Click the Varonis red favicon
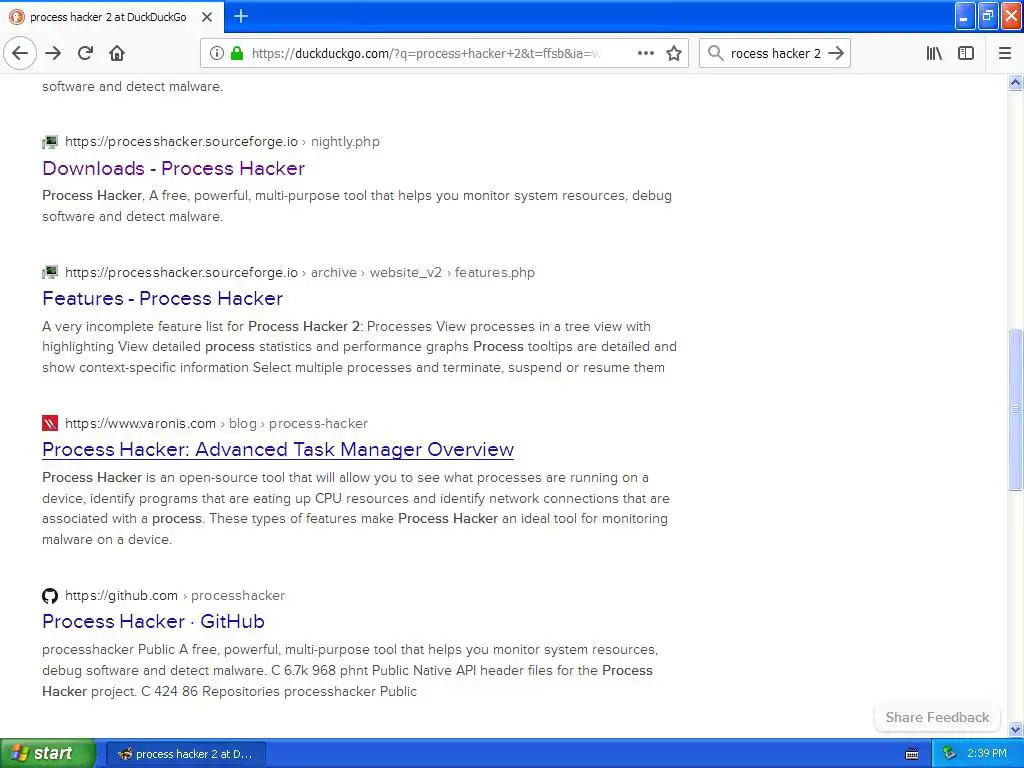Screen dimensions: 1024x768 click(x=50, y=423)
